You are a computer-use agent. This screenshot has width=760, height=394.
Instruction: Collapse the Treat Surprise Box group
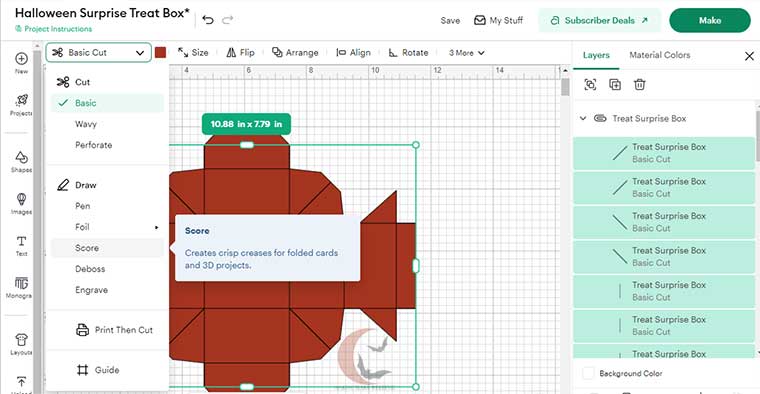point(583,118)
